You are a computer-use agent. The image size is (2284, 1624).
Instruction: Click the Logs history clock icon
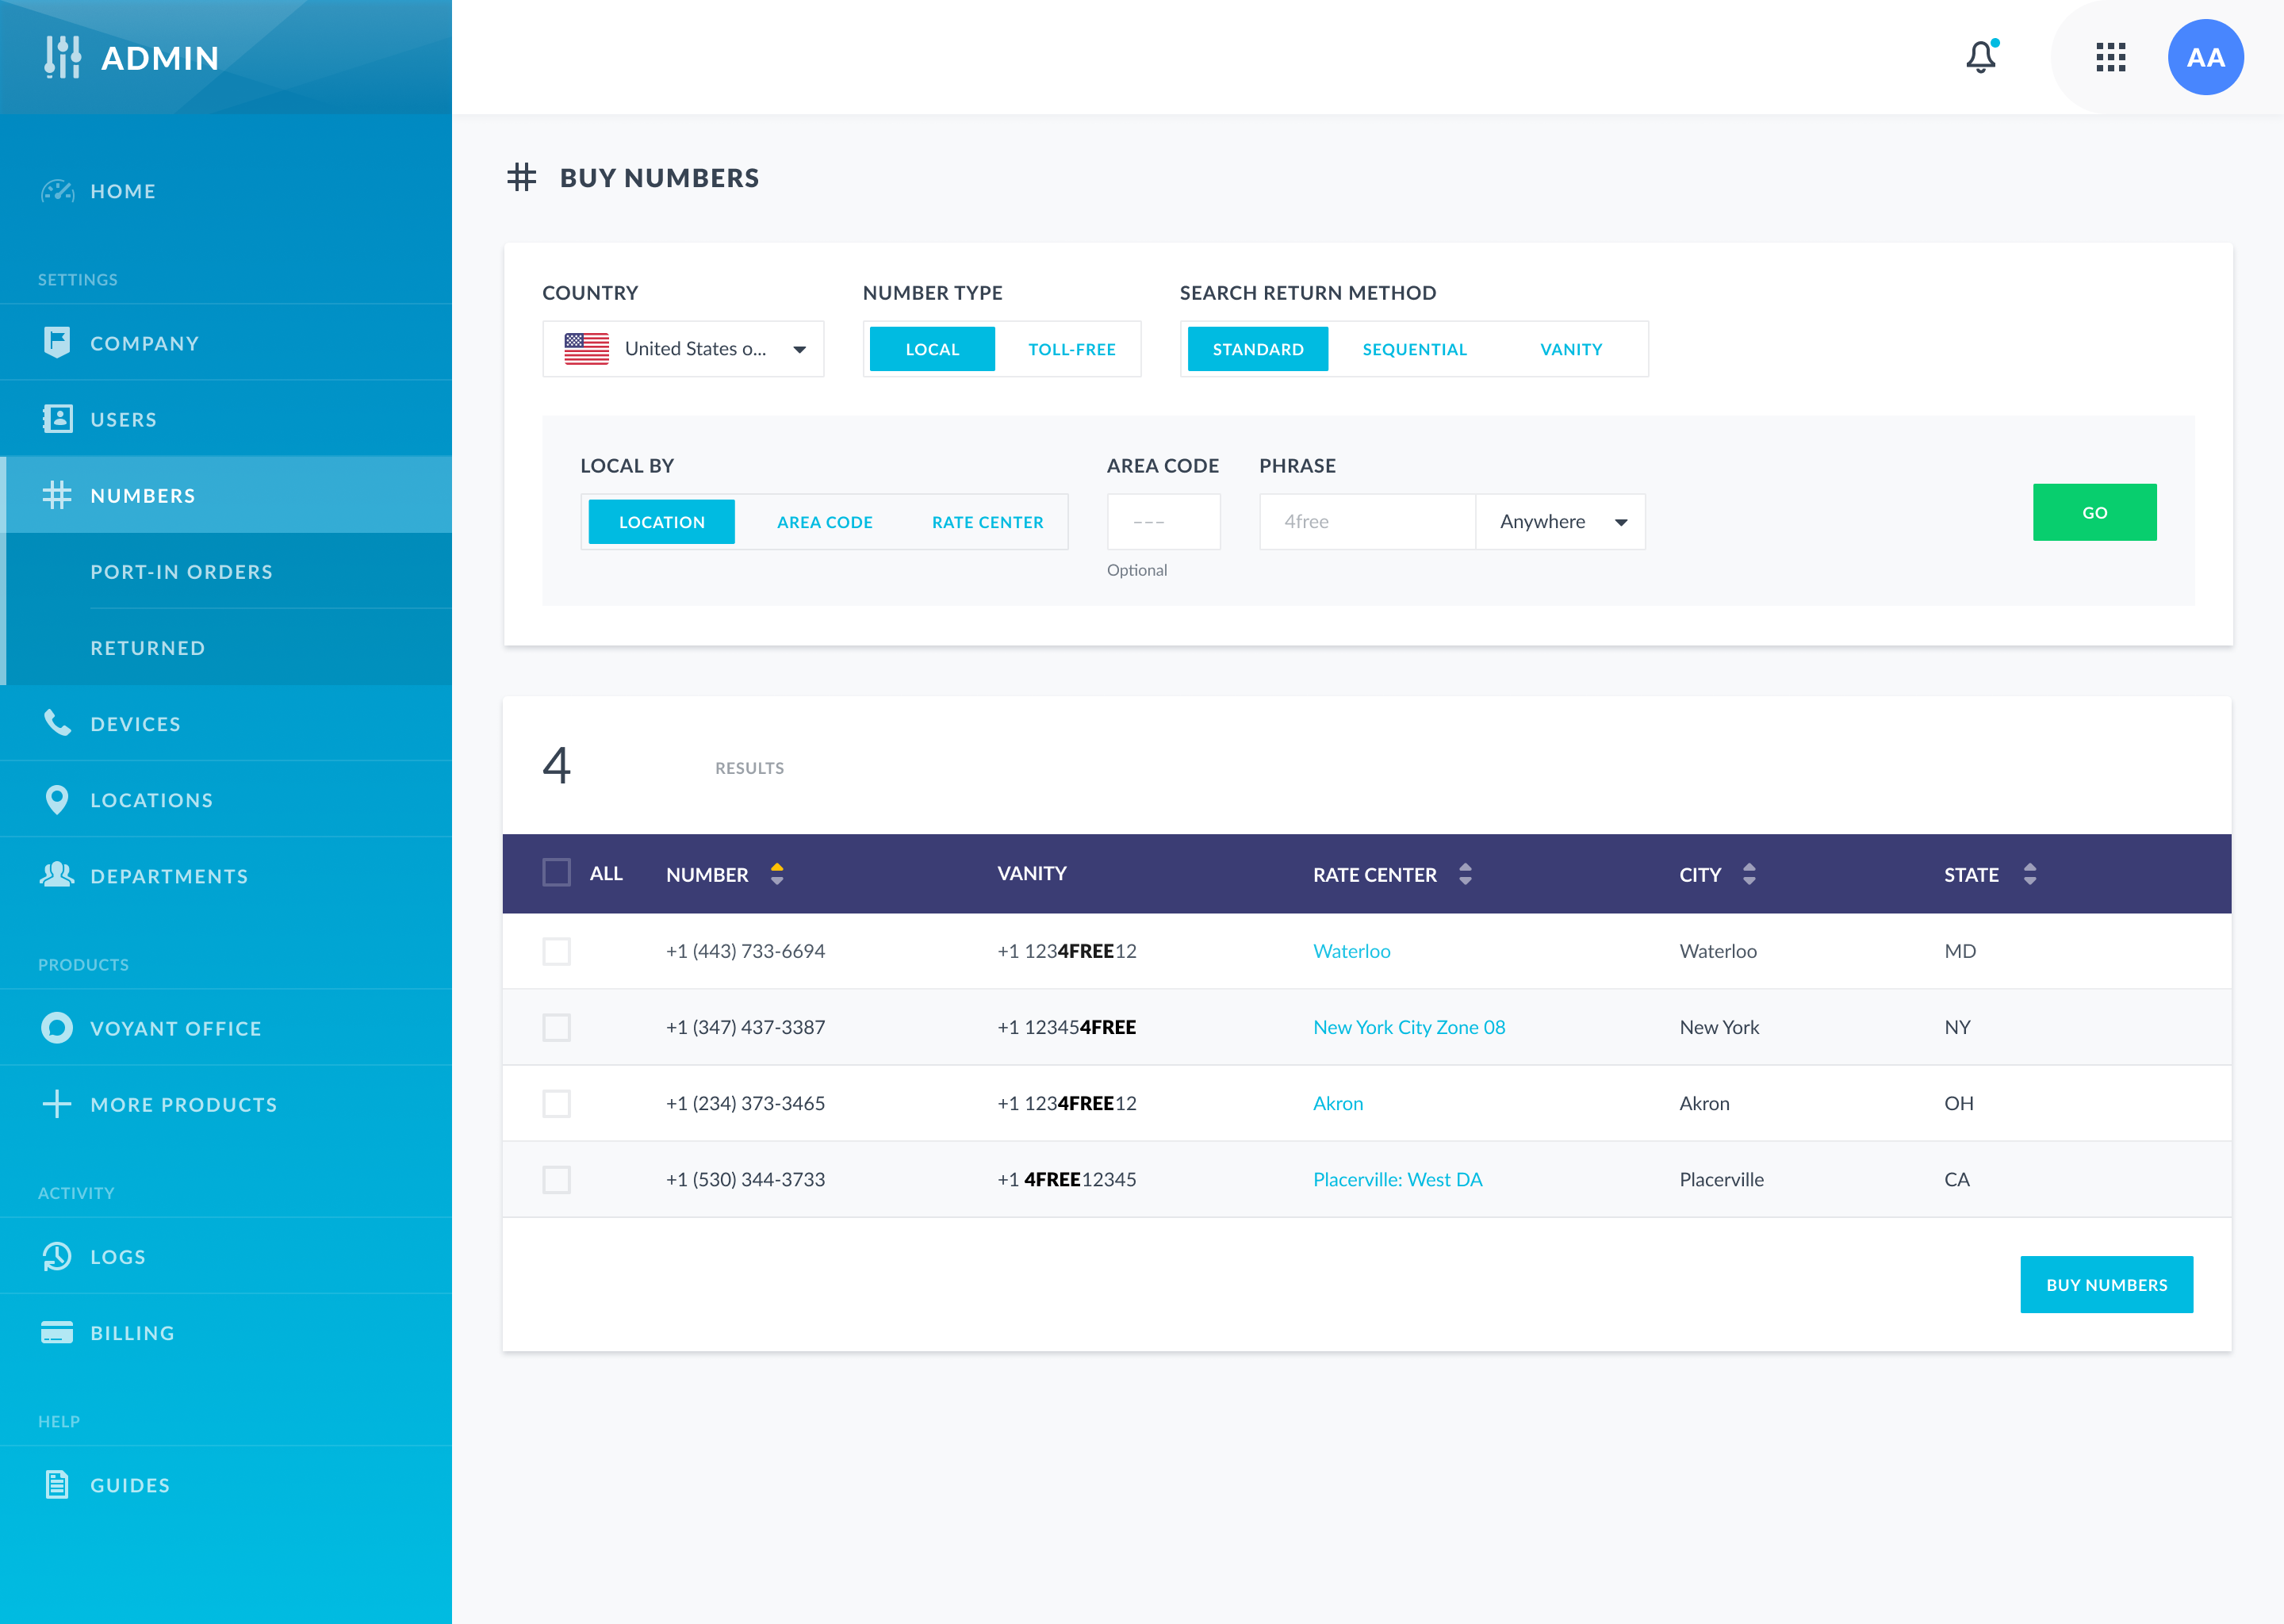(x=57, y=1256)
